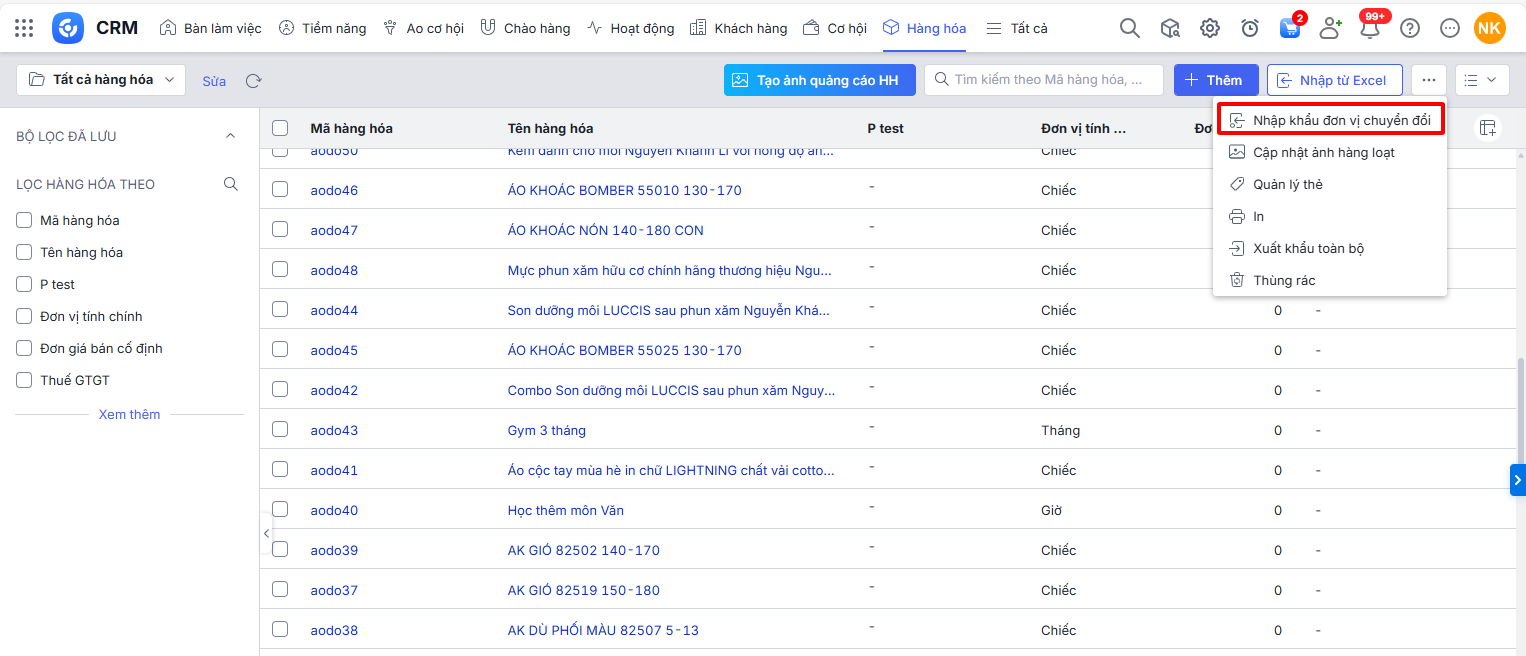Click the refresh icon next to Sửa
The width and height of the screenshot is (1526, 656).
pos(254,80)
